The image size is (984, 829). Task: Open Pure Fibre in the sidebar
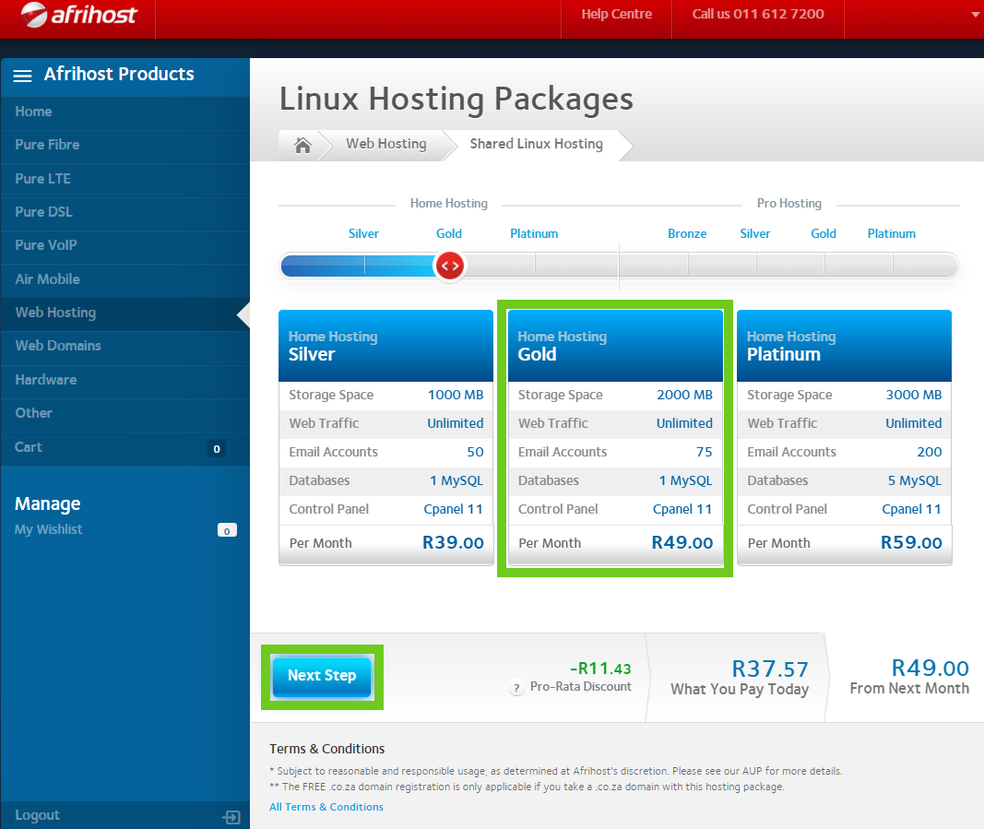pyautogui.click(x=47, y=145)
